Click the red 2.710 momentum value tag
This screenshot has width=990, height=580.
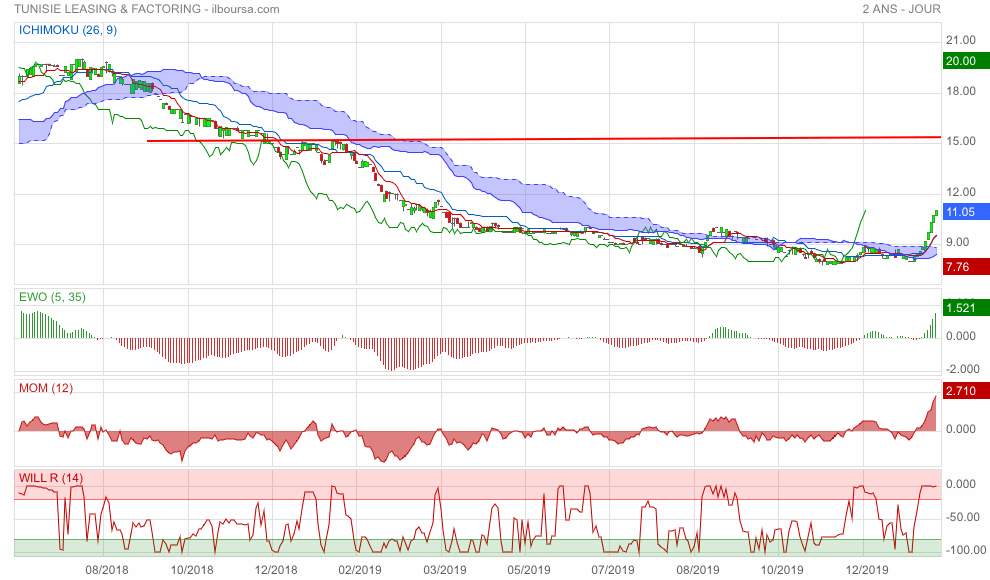(966, 391)
